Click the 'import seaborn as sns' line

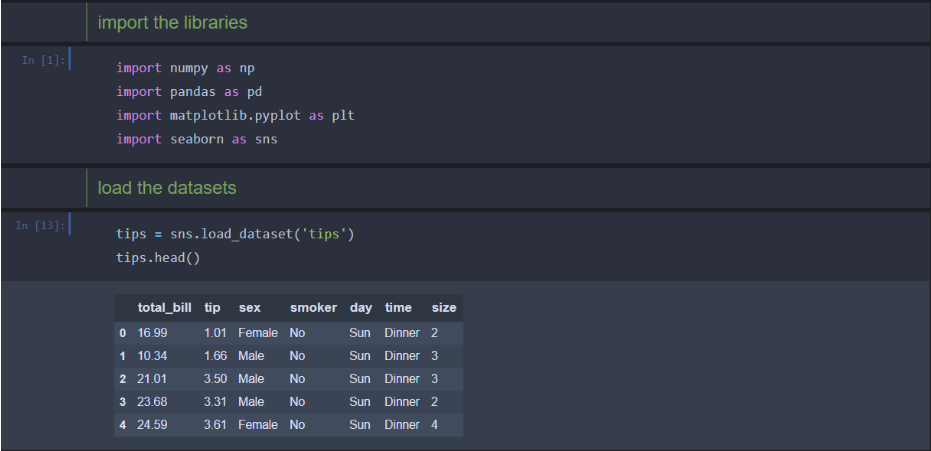[196, 139]
